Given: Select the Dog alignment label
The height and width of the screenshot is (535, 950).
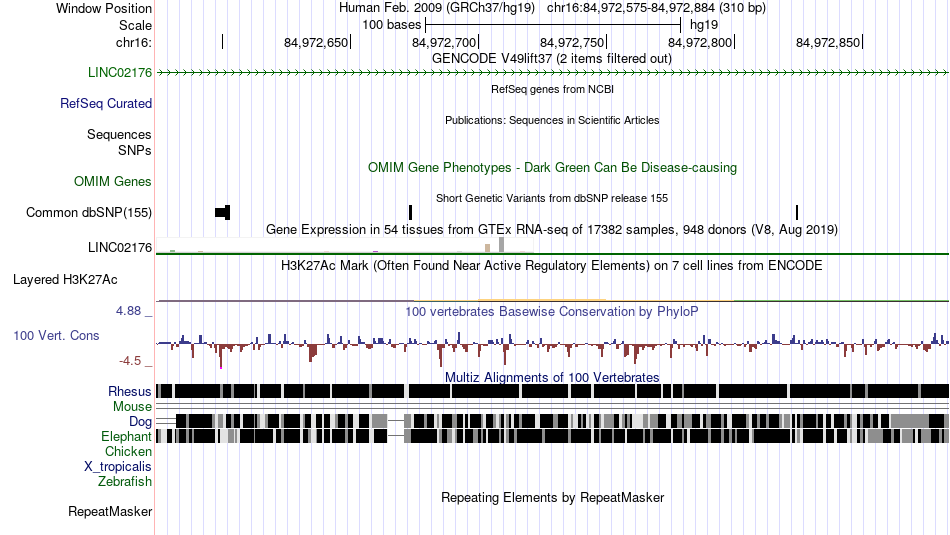Looking at the screenshot, I should [x=140, y=422].
